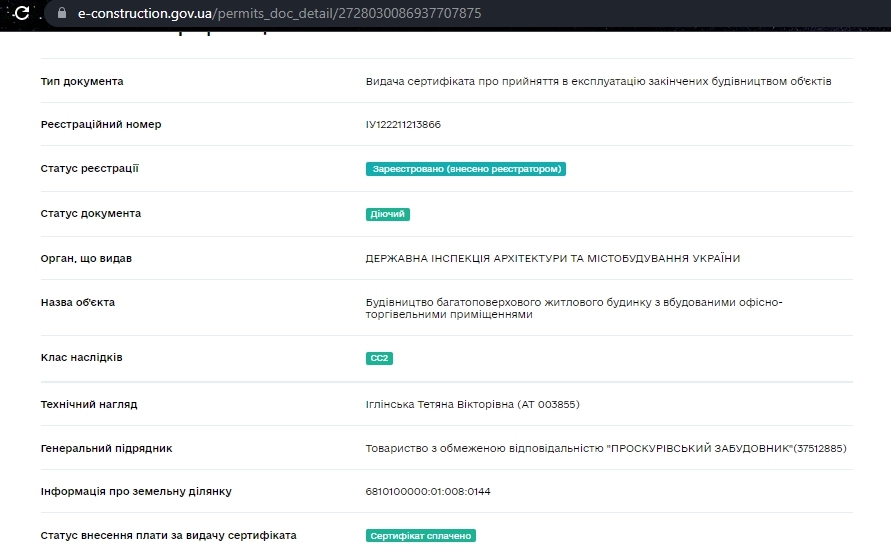
Task: Click the 'Інформація про земельну ділянку' label
Action: click(x=136, y=492)
